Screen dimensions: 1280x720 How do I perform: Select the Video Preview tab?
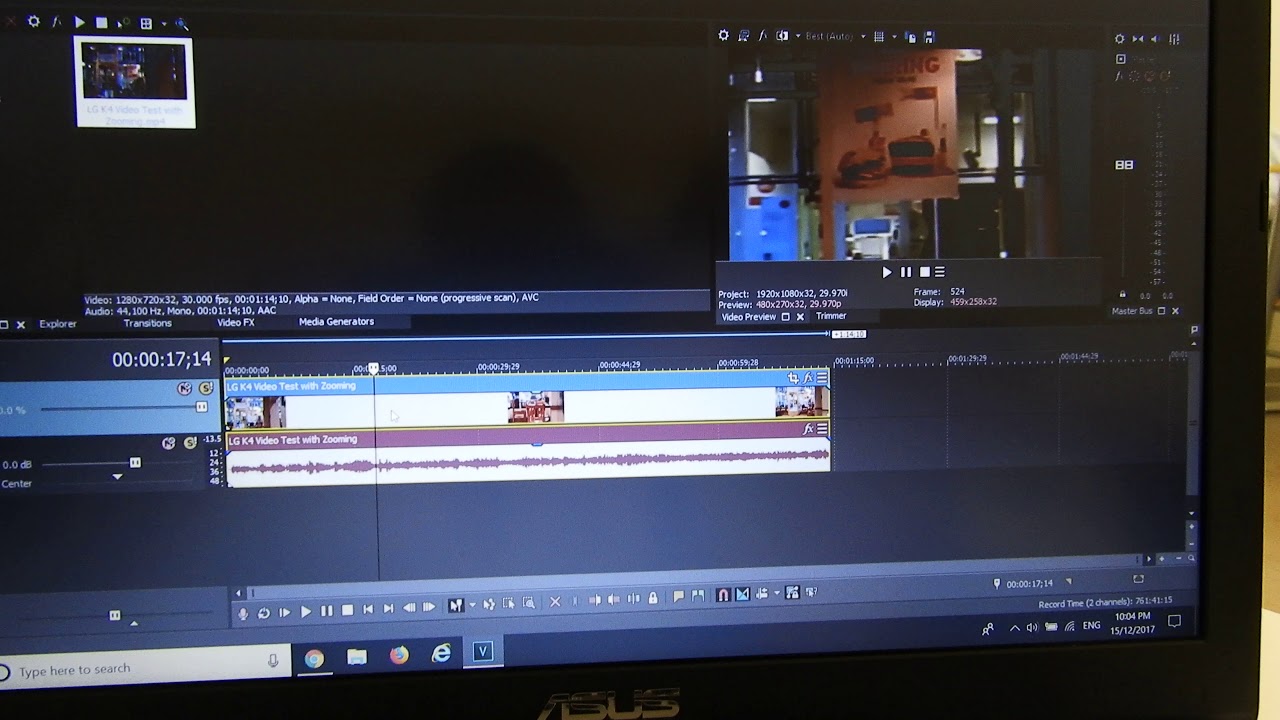(748, 317)
